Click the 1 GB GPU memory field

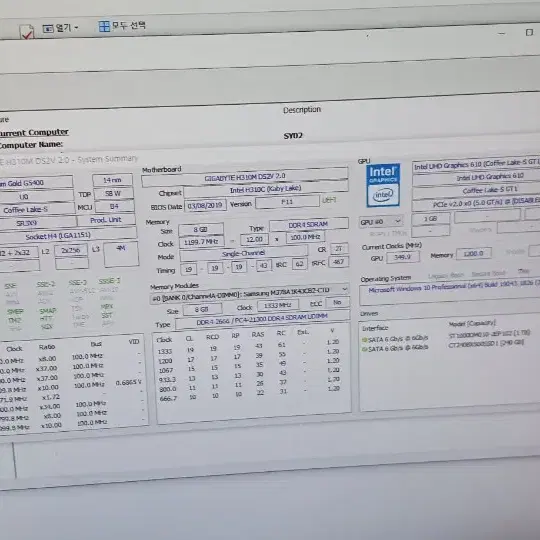pyautogui.click(x=430, y=218)
